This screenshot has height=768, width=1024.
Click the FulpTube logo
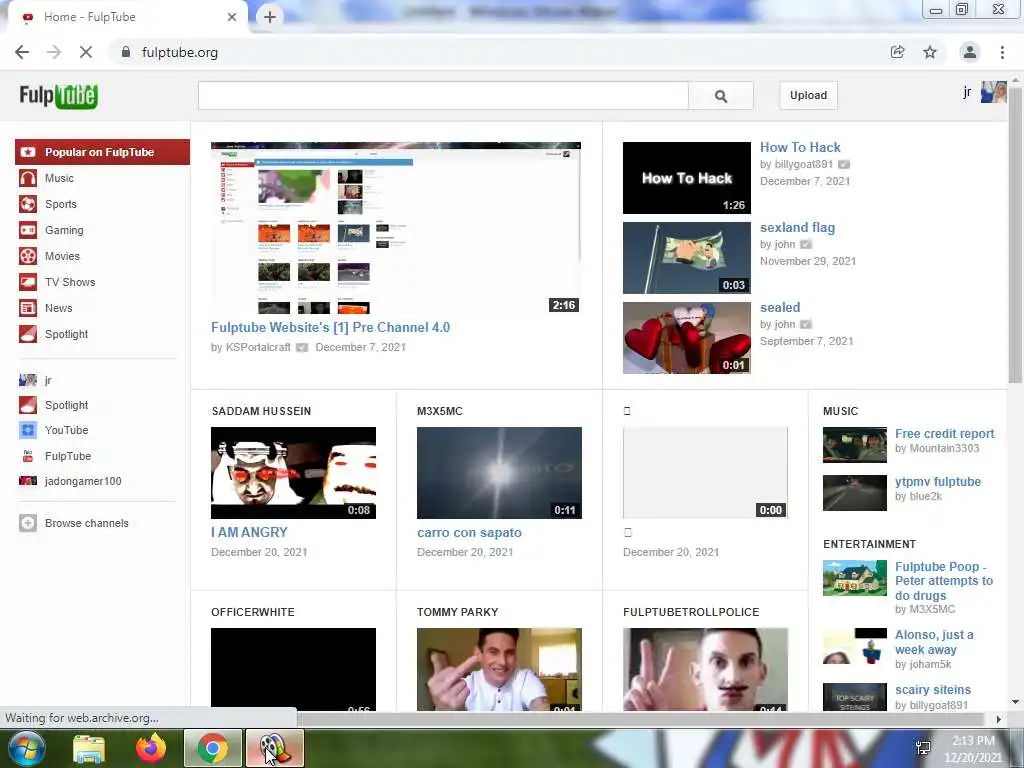coord(59,96)
